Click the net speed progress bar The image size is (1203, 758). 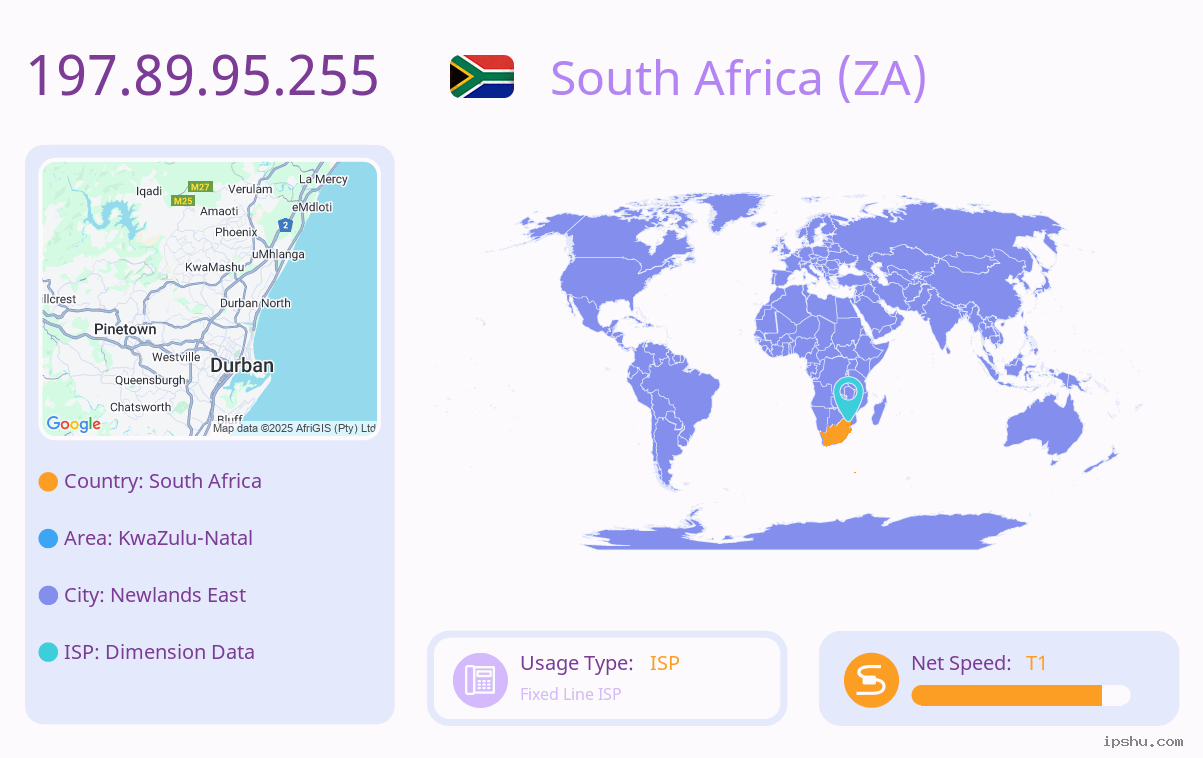[x=1021, y=696]
